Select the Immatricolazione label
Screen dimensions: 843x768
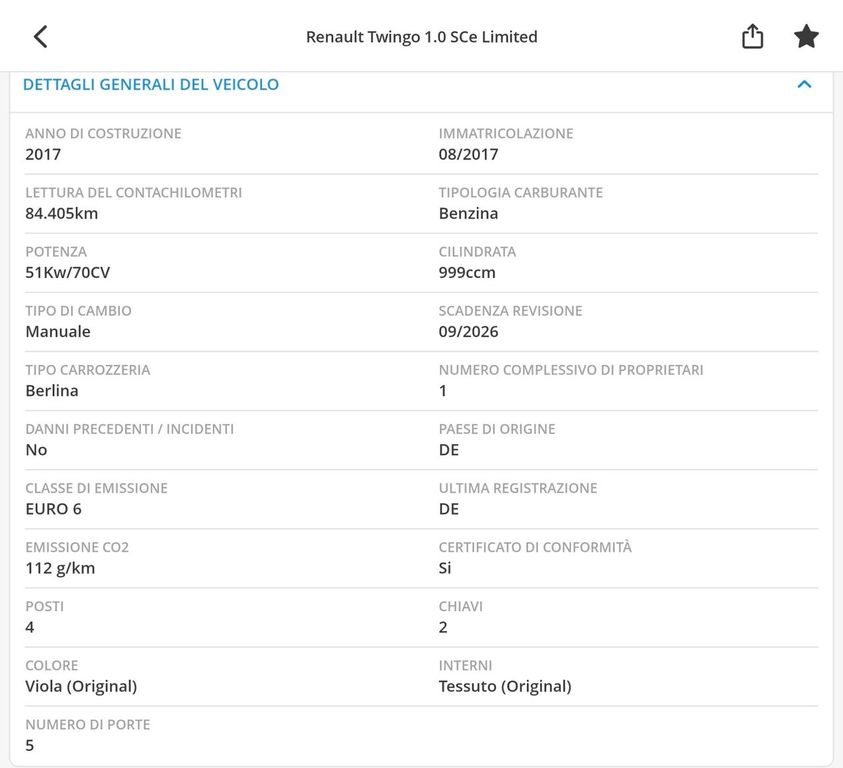(506, 133)
